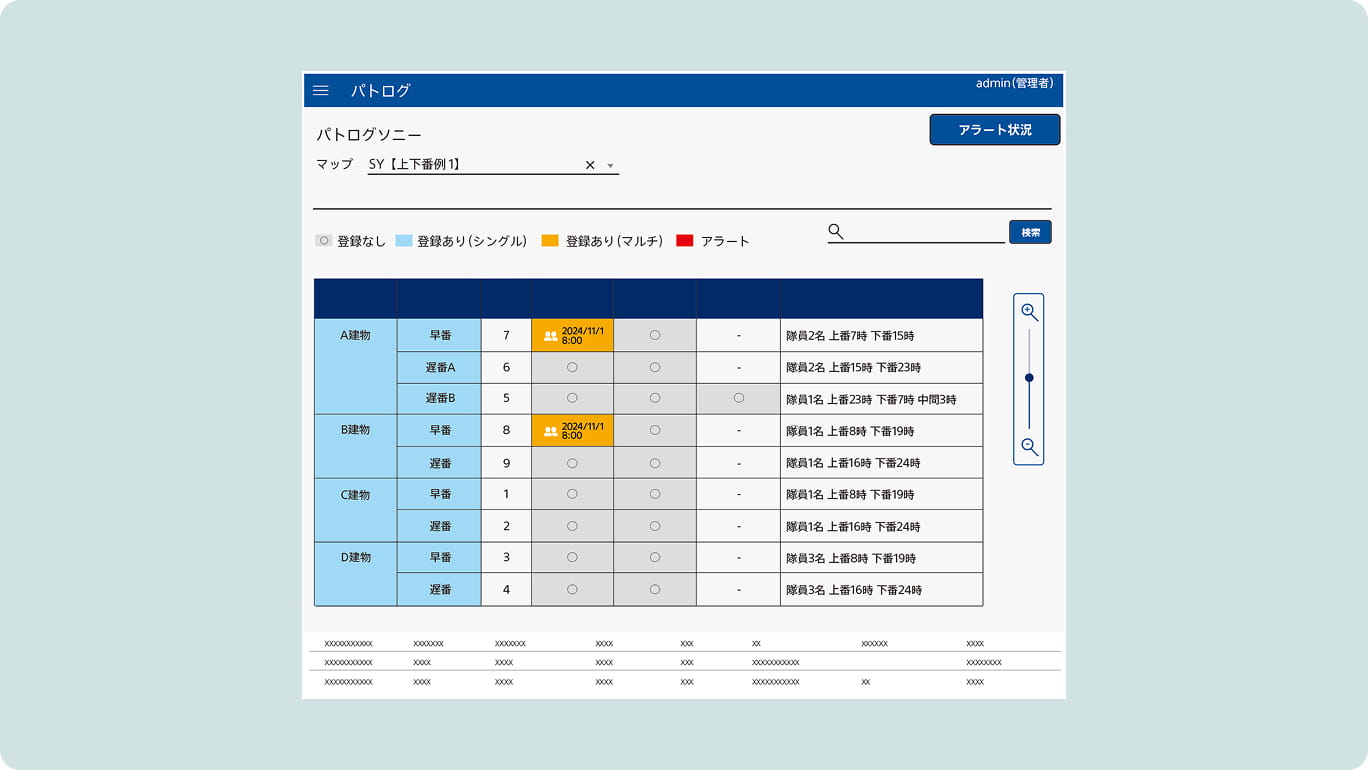Open the アラート状況 button

tap(994, 130)
